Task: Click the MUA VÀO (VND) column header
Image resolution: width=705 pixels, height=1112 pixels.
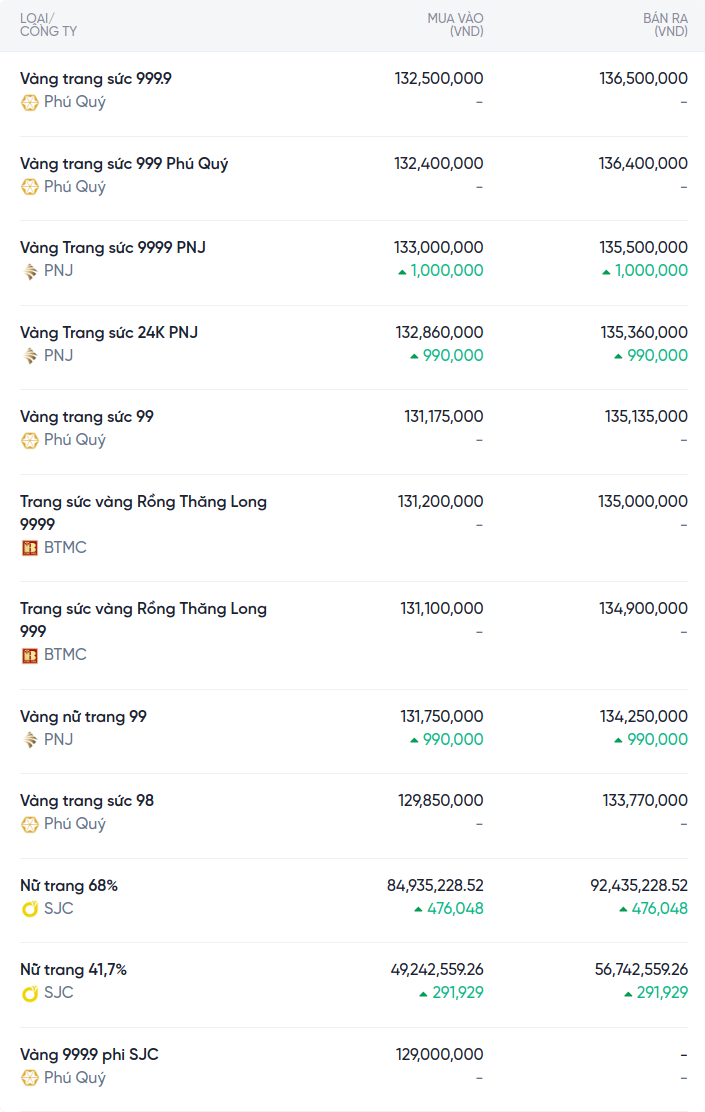Action: pos(455,25)
